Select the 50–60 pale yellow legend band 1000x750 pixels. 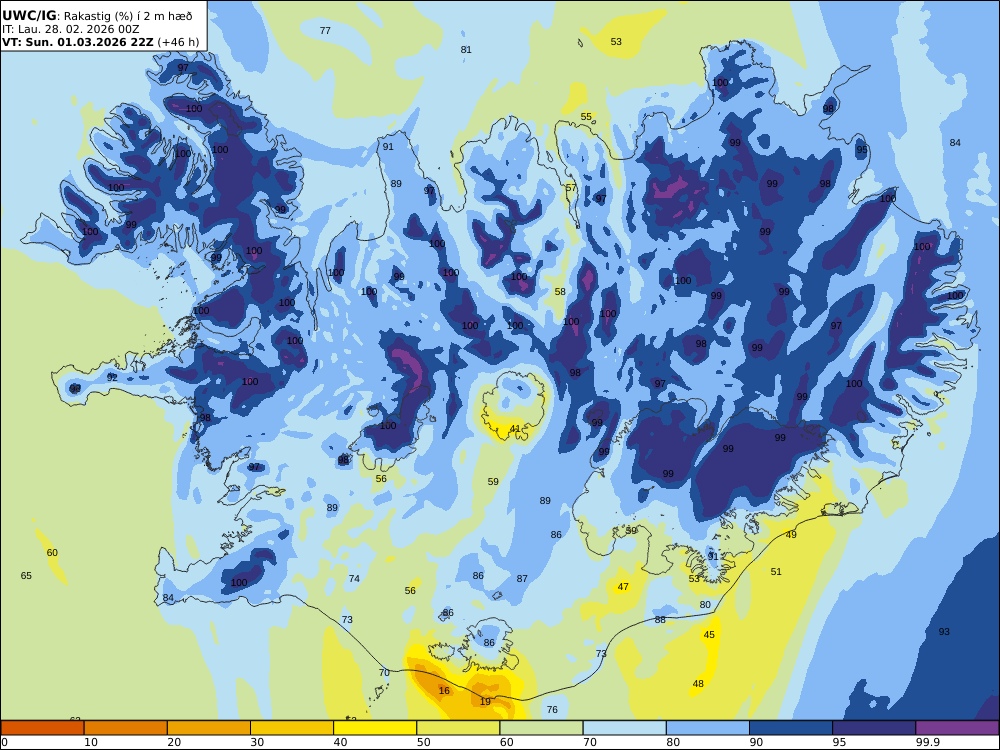click(458, 728)
